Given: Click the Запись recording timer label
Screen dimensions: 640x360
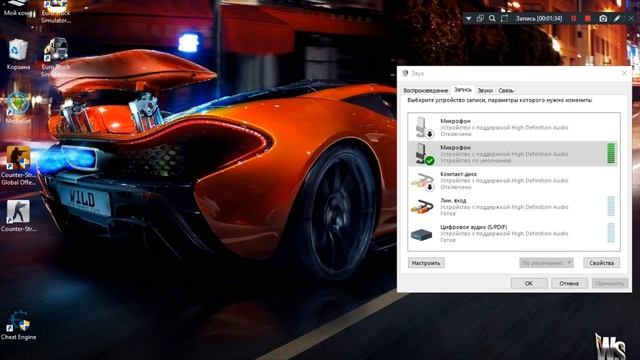Looking at the screenshot, I should point(539,18).
